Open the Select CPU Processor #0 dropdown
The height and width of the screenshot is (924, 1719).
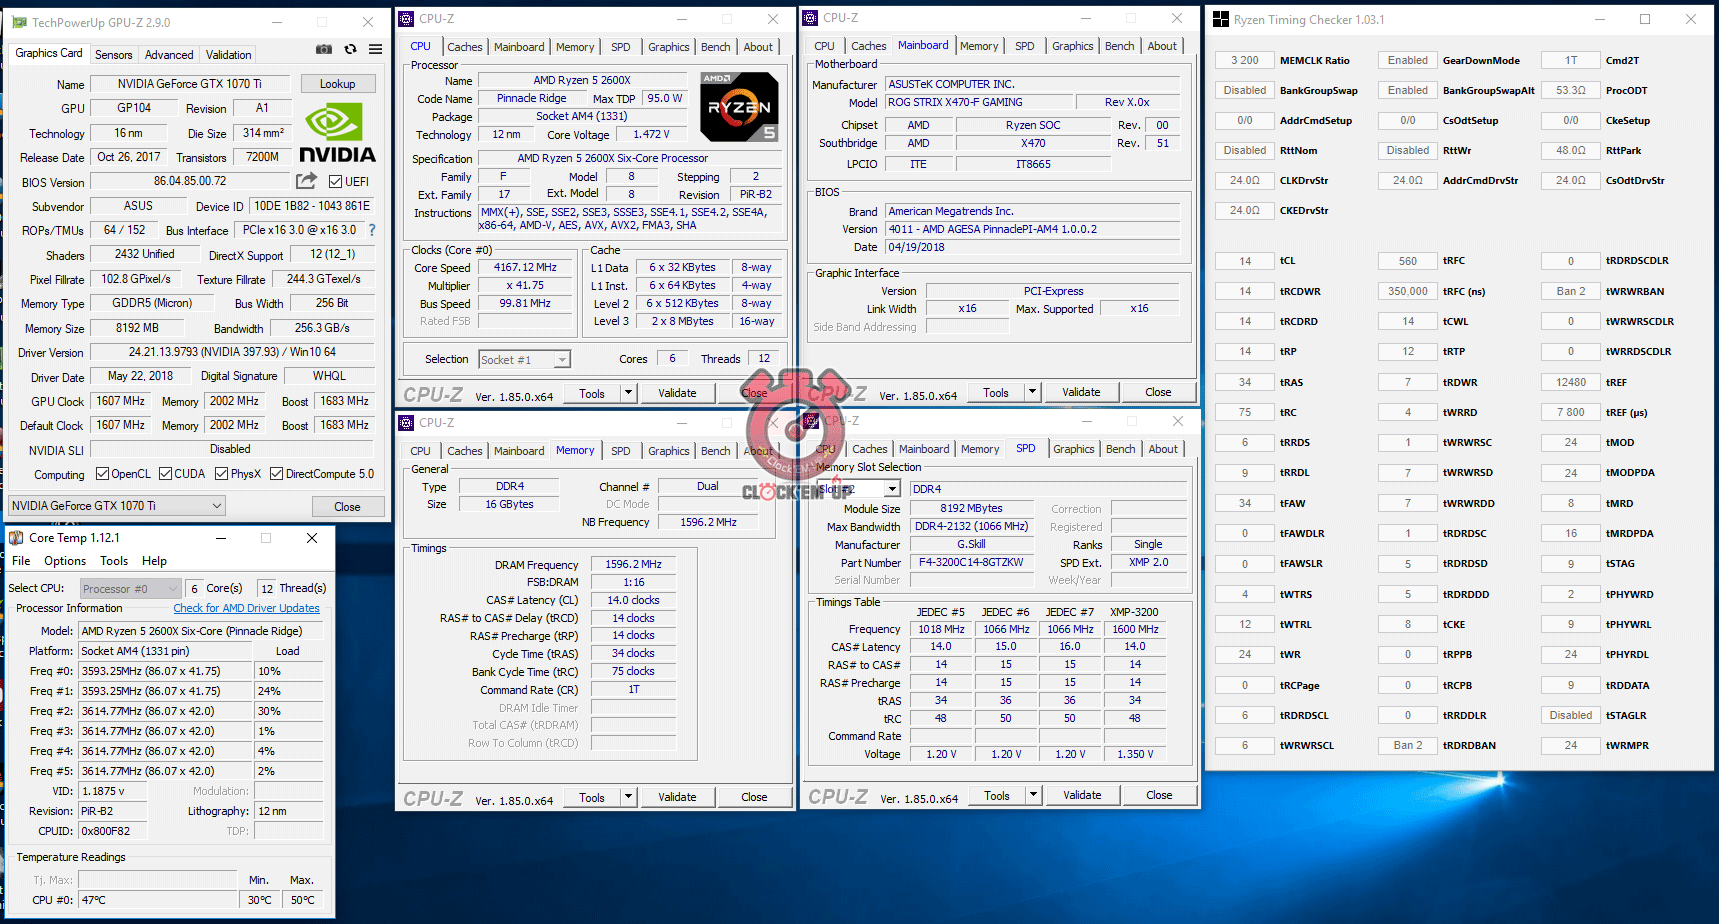131,588
